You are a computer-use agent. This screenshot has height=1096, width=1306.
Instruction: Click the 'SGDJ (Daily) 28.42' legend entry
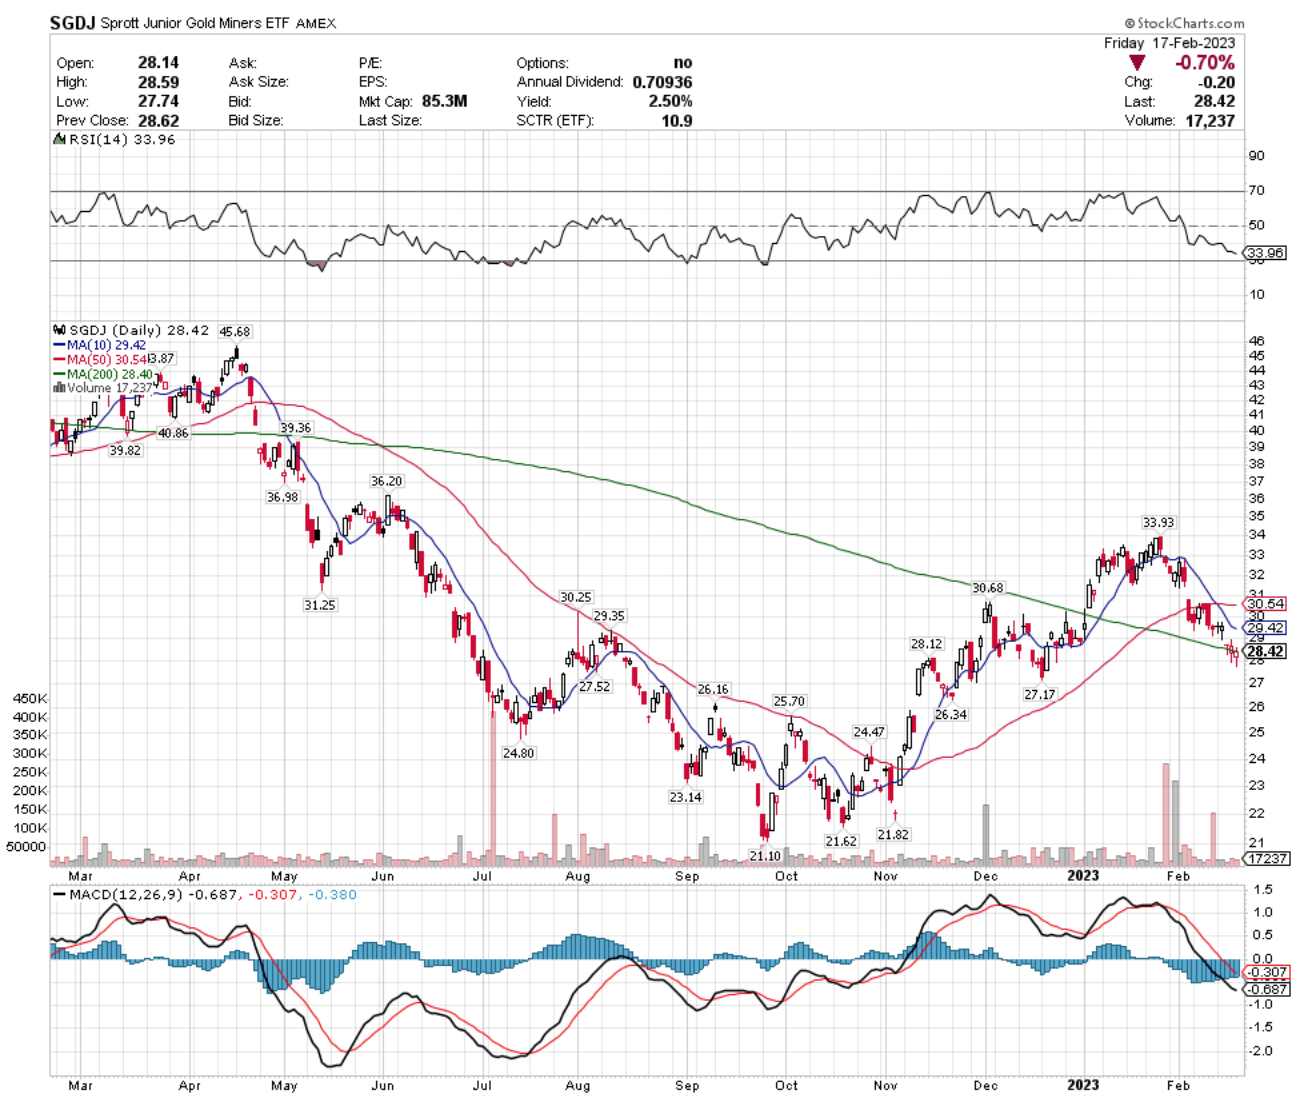click(139, 330)
